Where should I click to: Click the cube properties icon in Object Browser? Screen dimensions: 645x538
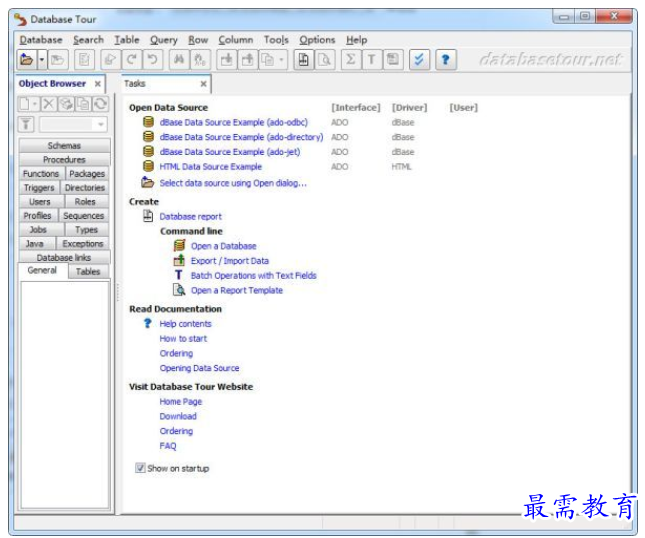point(66,104)
